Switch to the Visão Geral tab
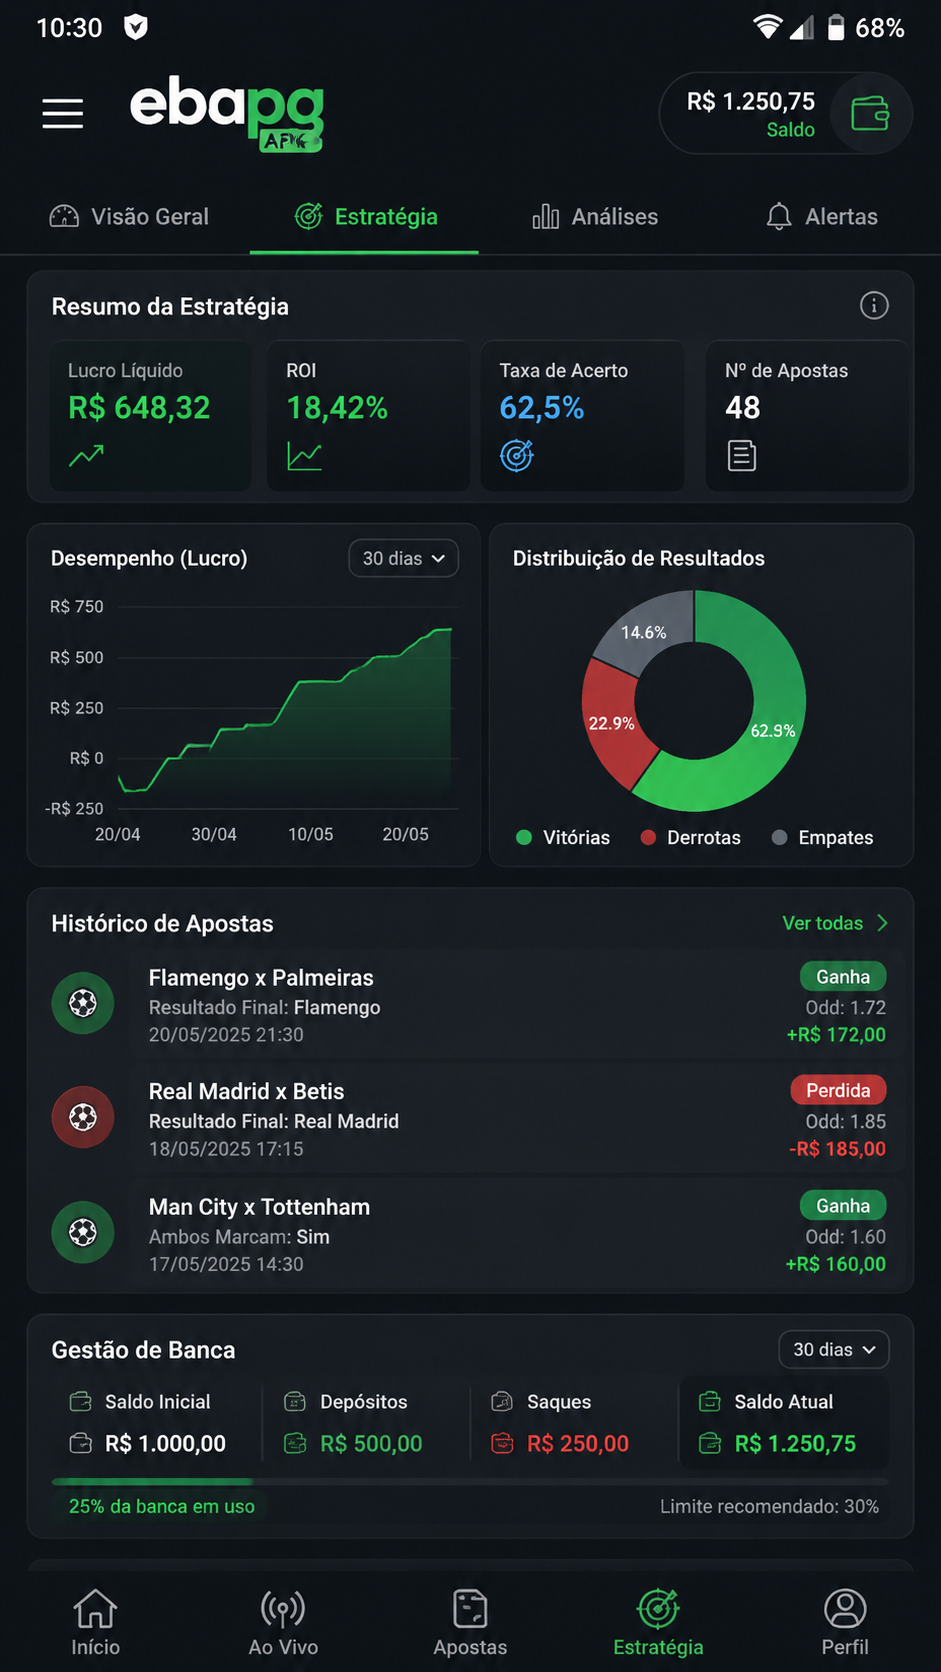The image size is (941, 1672). pyautogui.click(x=129, y=217)
